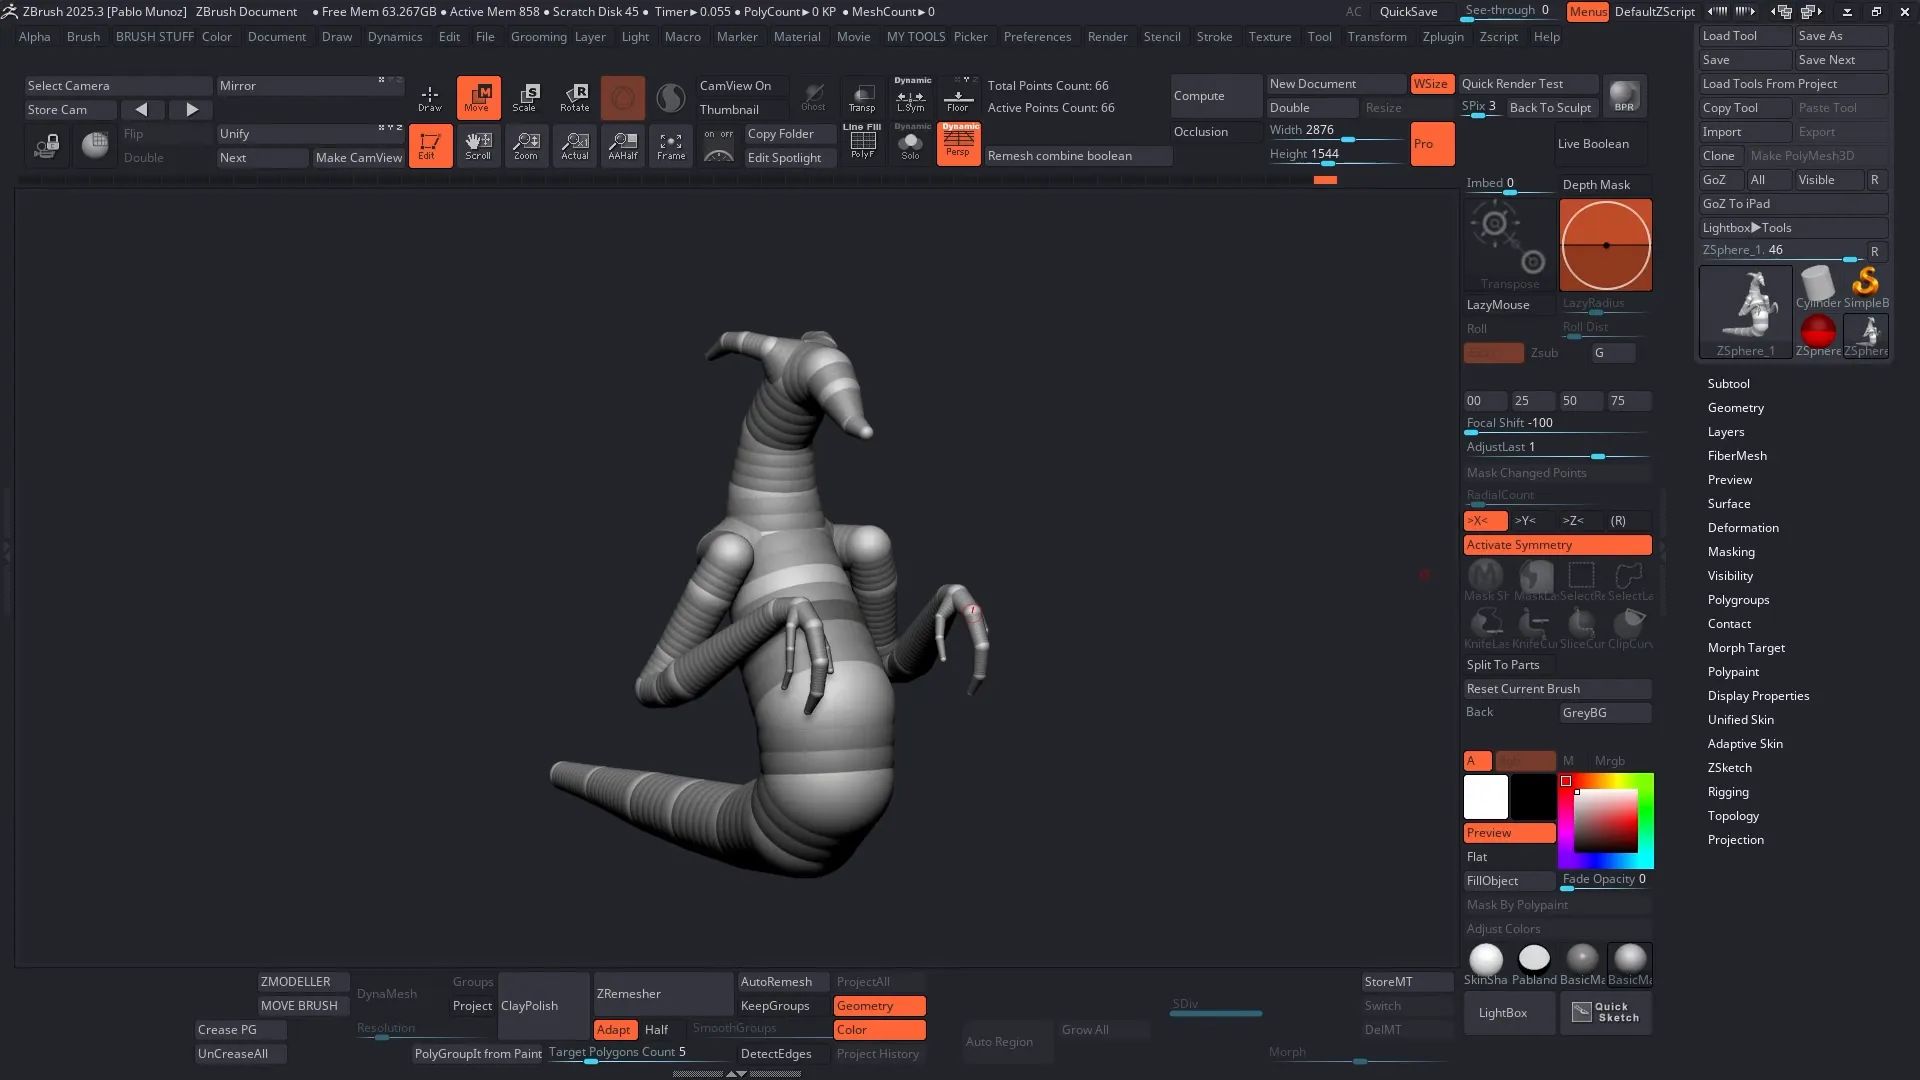Expand the Deformation palette section
The width and height of the screenshot is (1920, 1080).
[1742, 528]
